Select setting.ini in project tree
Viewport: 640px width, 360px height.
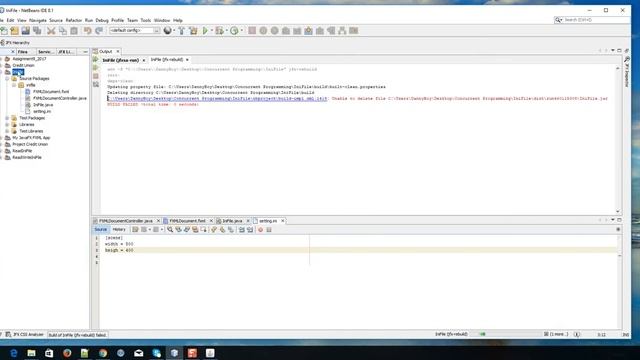[42, 111]
